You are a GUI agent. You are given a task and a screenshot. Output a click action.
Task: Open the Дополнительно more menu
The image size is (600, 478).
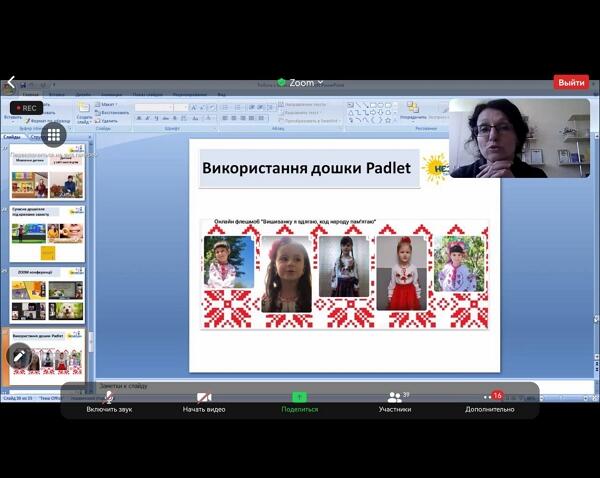pos(490,402)
